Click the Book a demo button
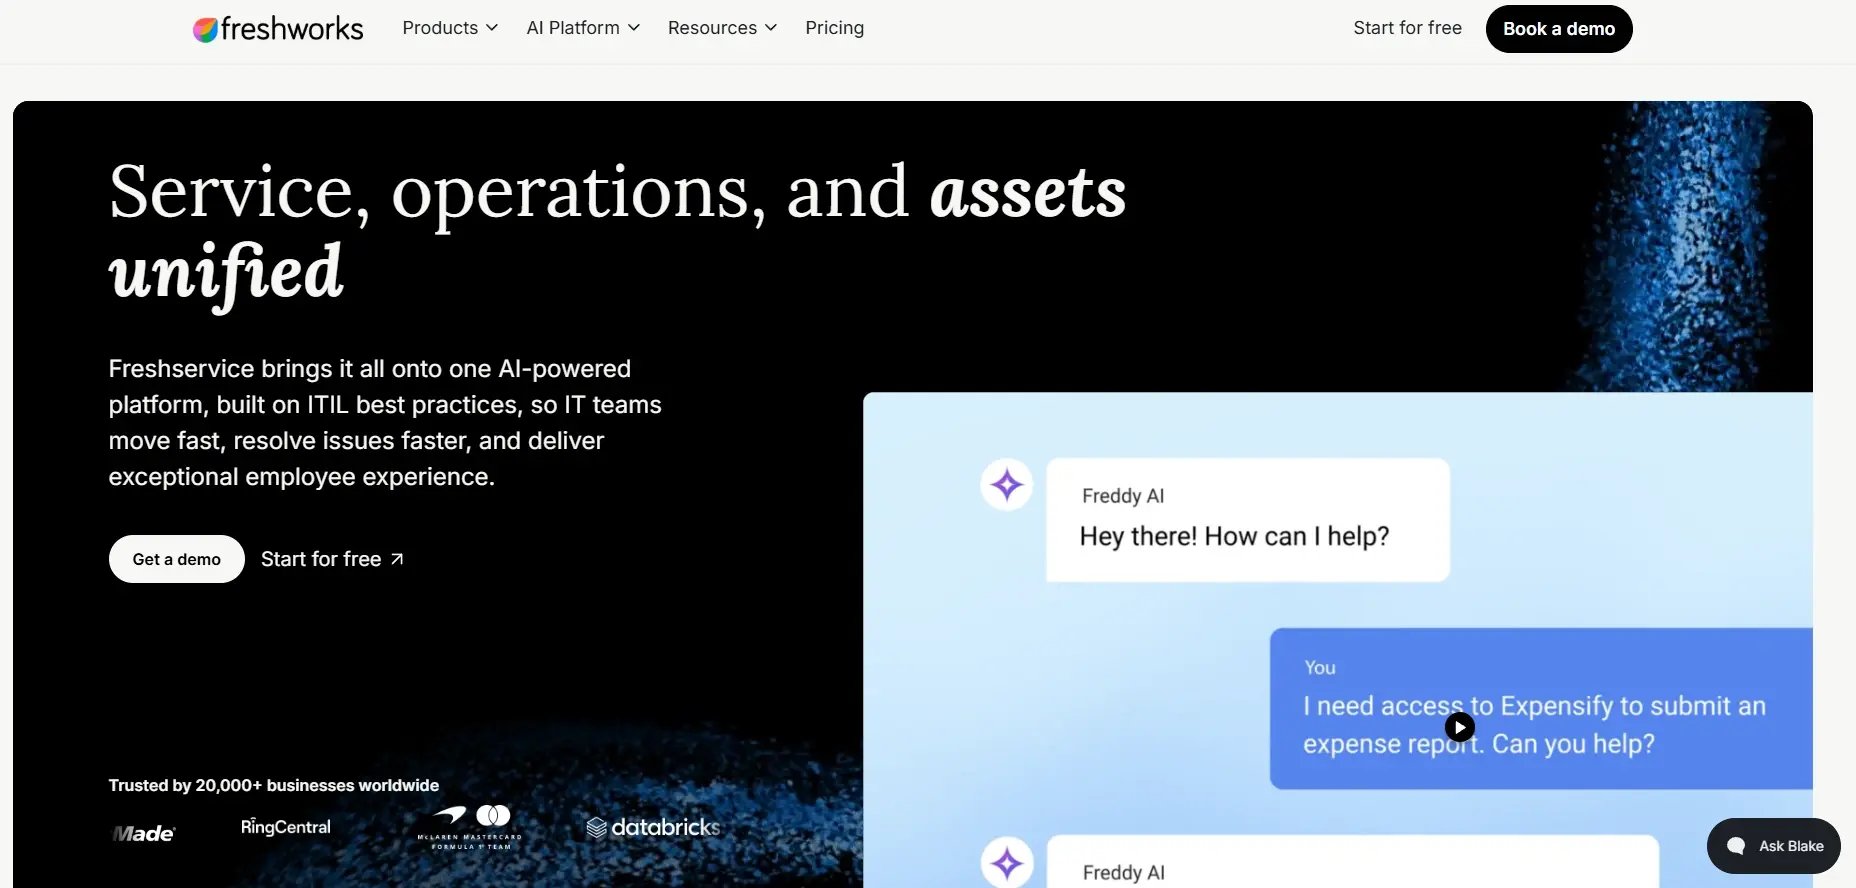Image resolution: width=1856 pixels, height=888 pixels. [1559, 29]
